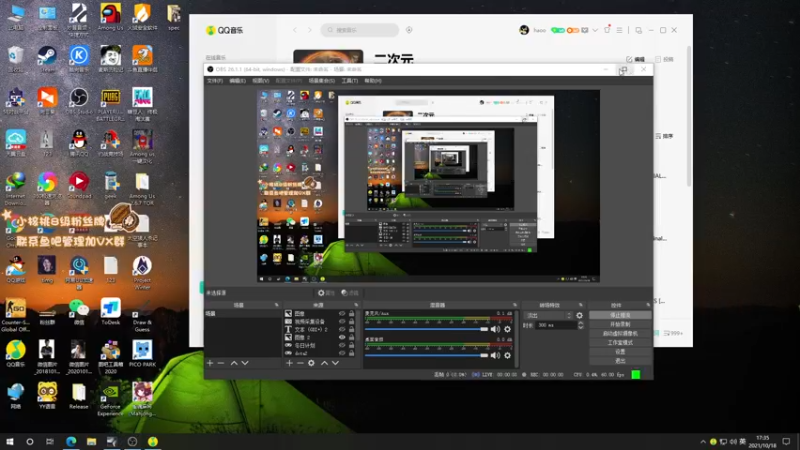Open Soundpad desktop icon

click(x=79, y=186)
